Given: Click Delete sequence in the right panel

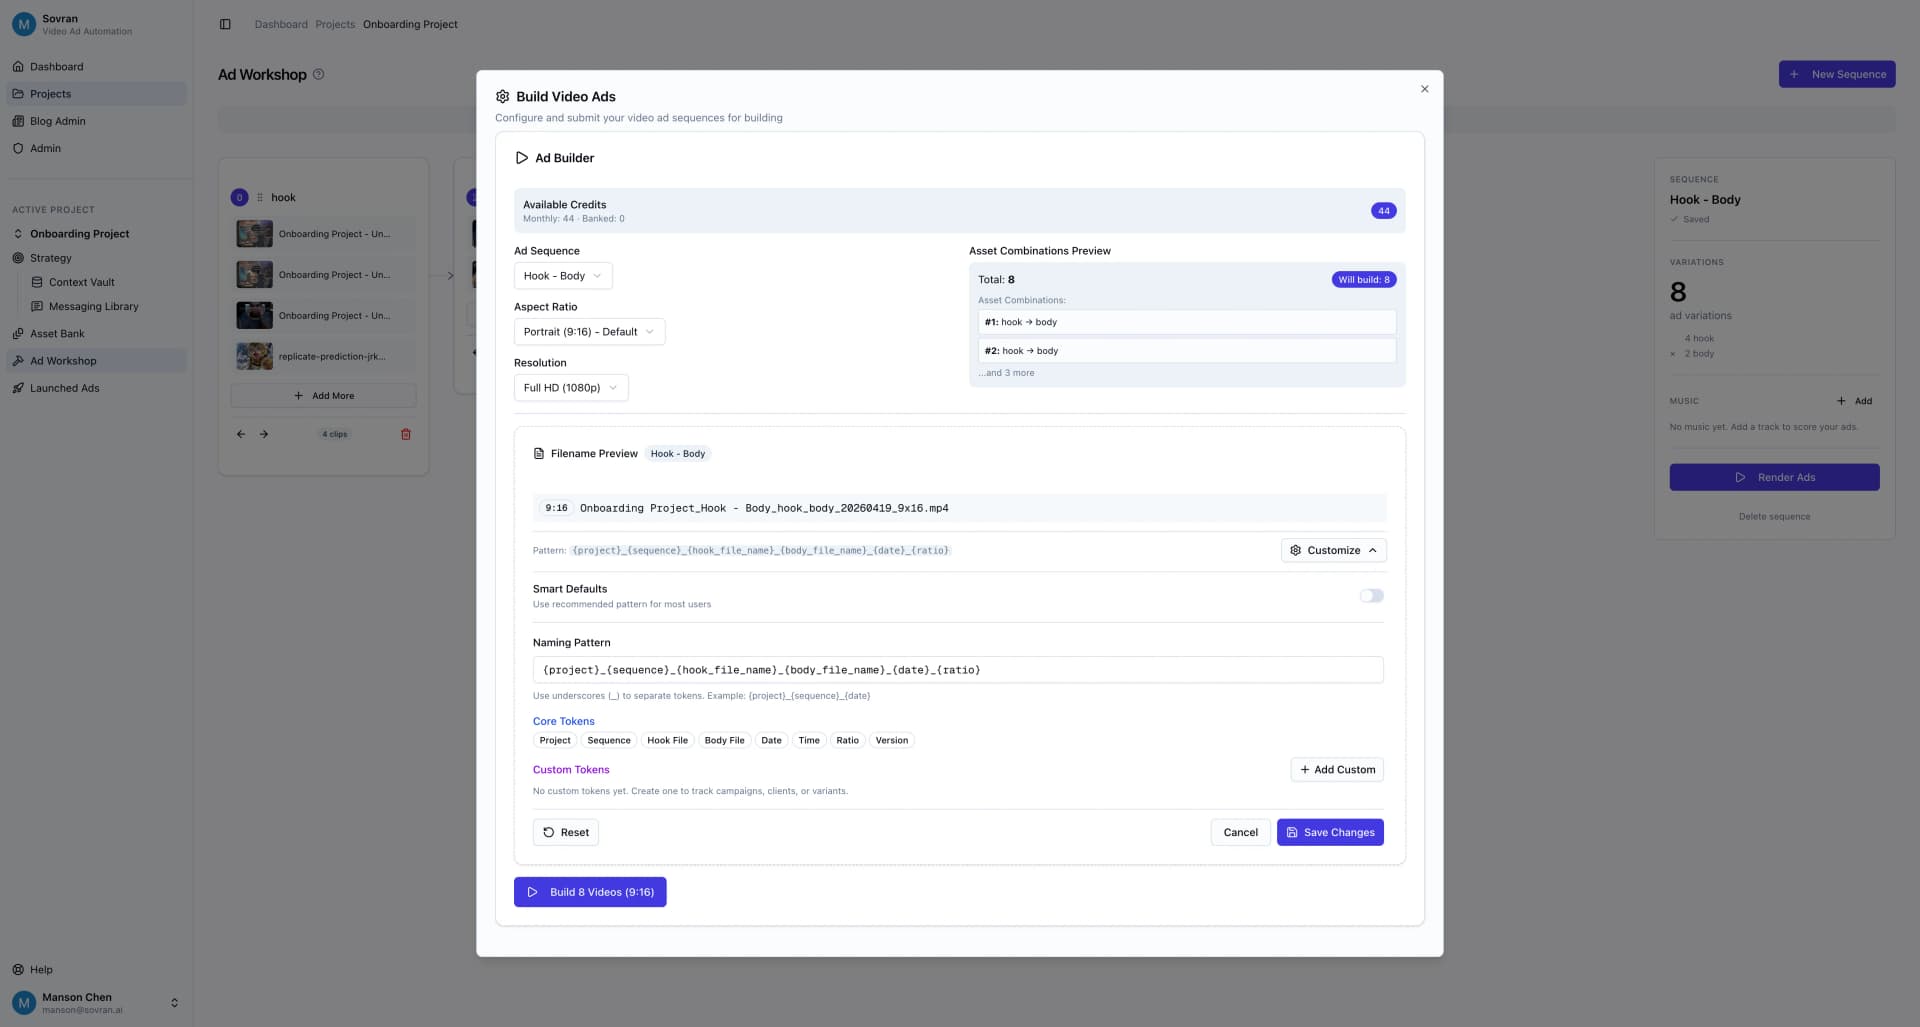Looking at the screenshot, I should point(1773,516).
